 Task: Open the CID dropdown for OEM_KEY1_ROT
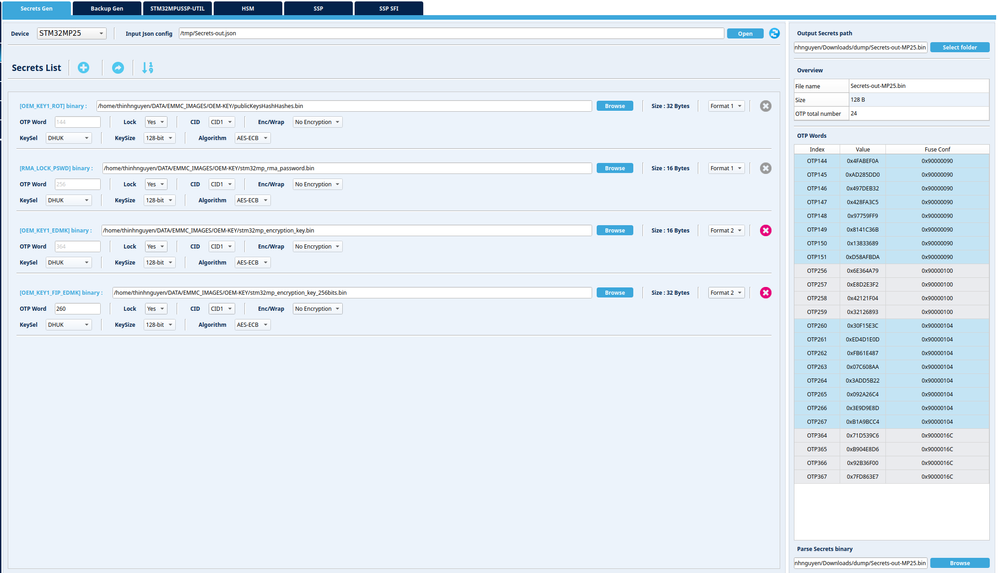221,122
